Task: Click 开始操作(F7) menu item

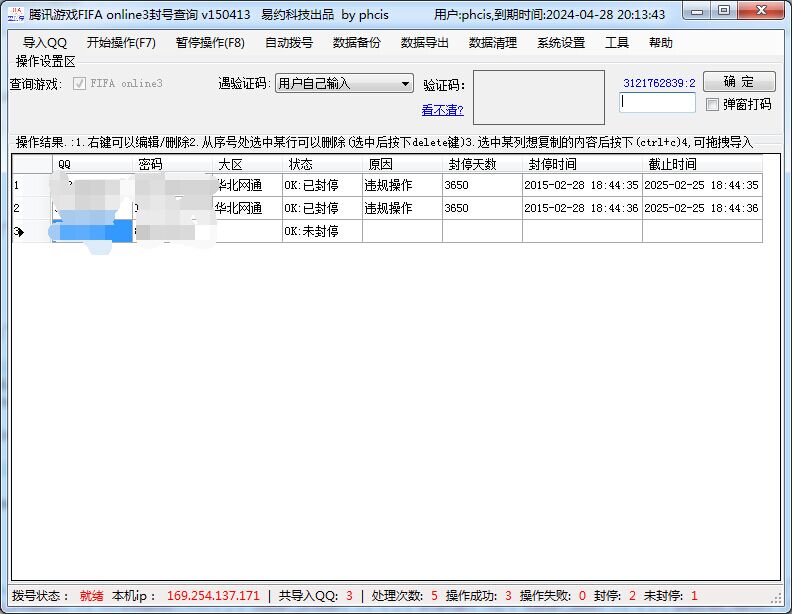Action: coord(121,43)
